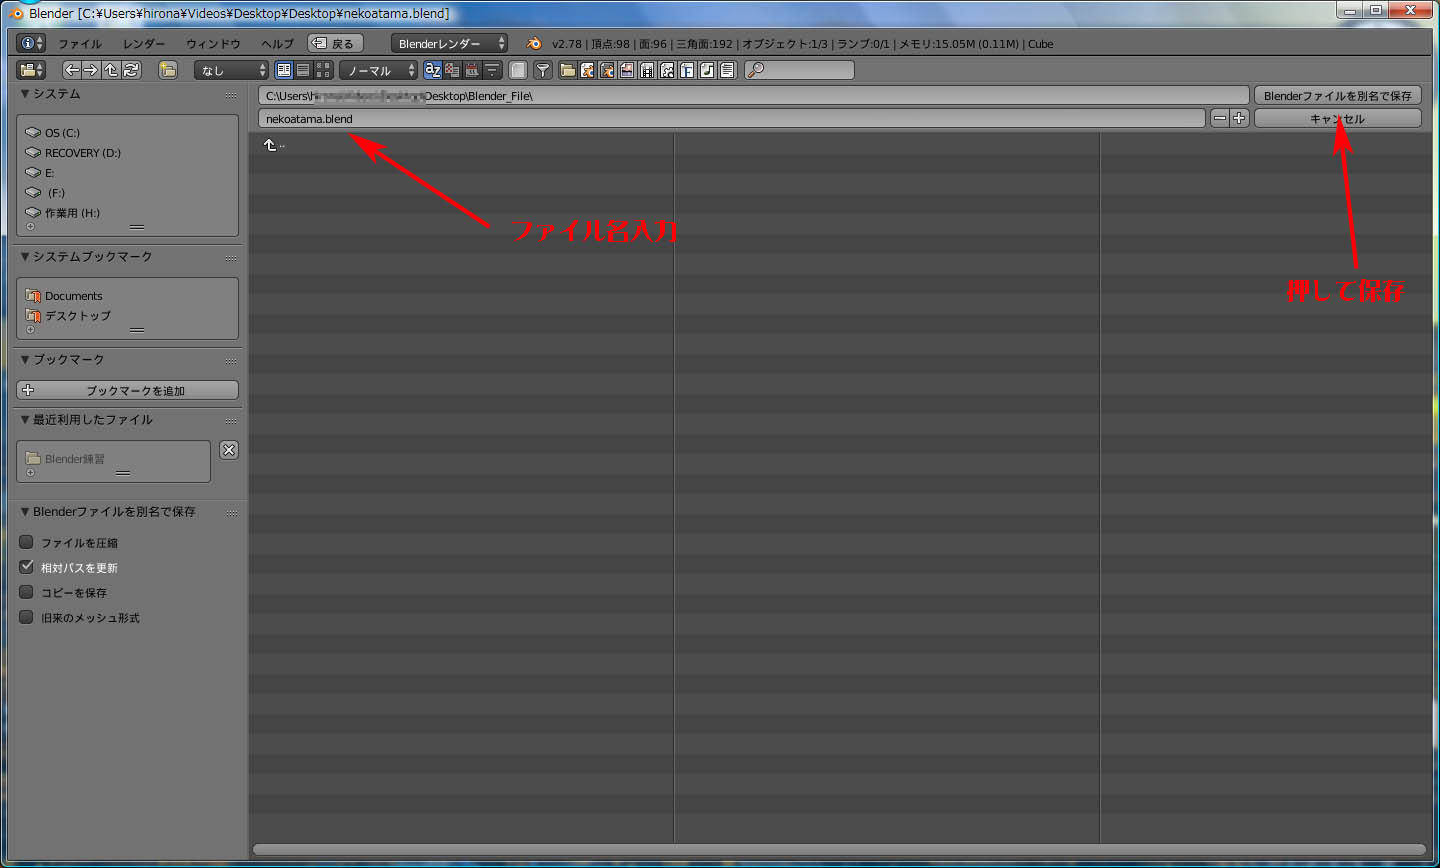This screenshot has width=1440, height=868.
Task: Open the File Browser editor type selector
Action: [x=32, y=70]
